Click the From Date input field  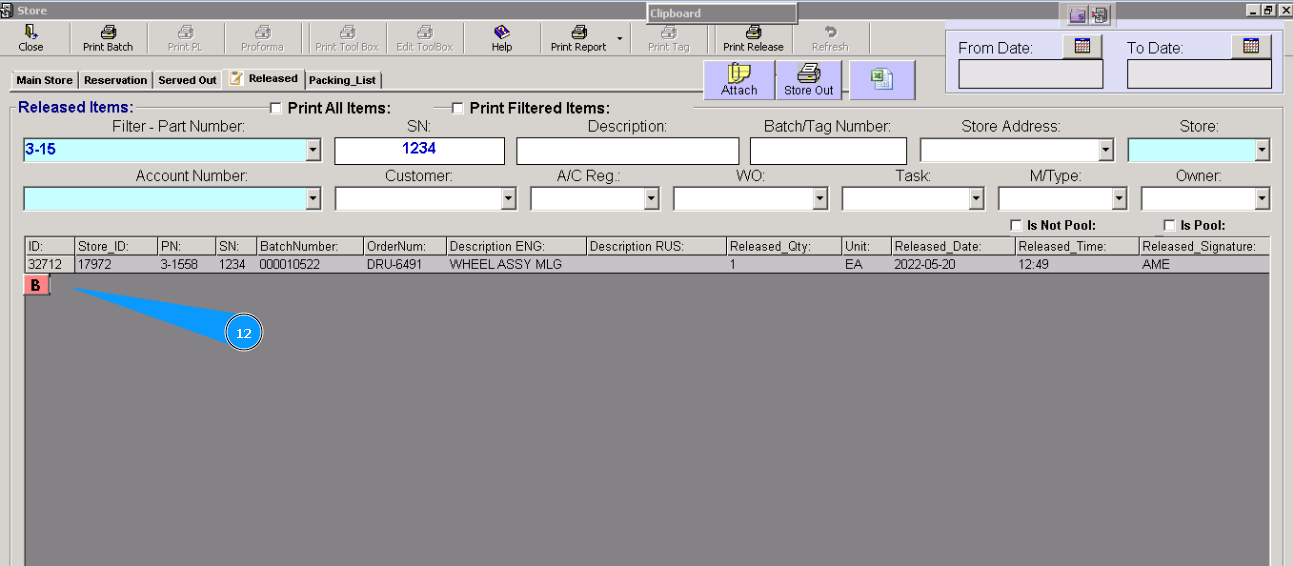[1031, 74]
